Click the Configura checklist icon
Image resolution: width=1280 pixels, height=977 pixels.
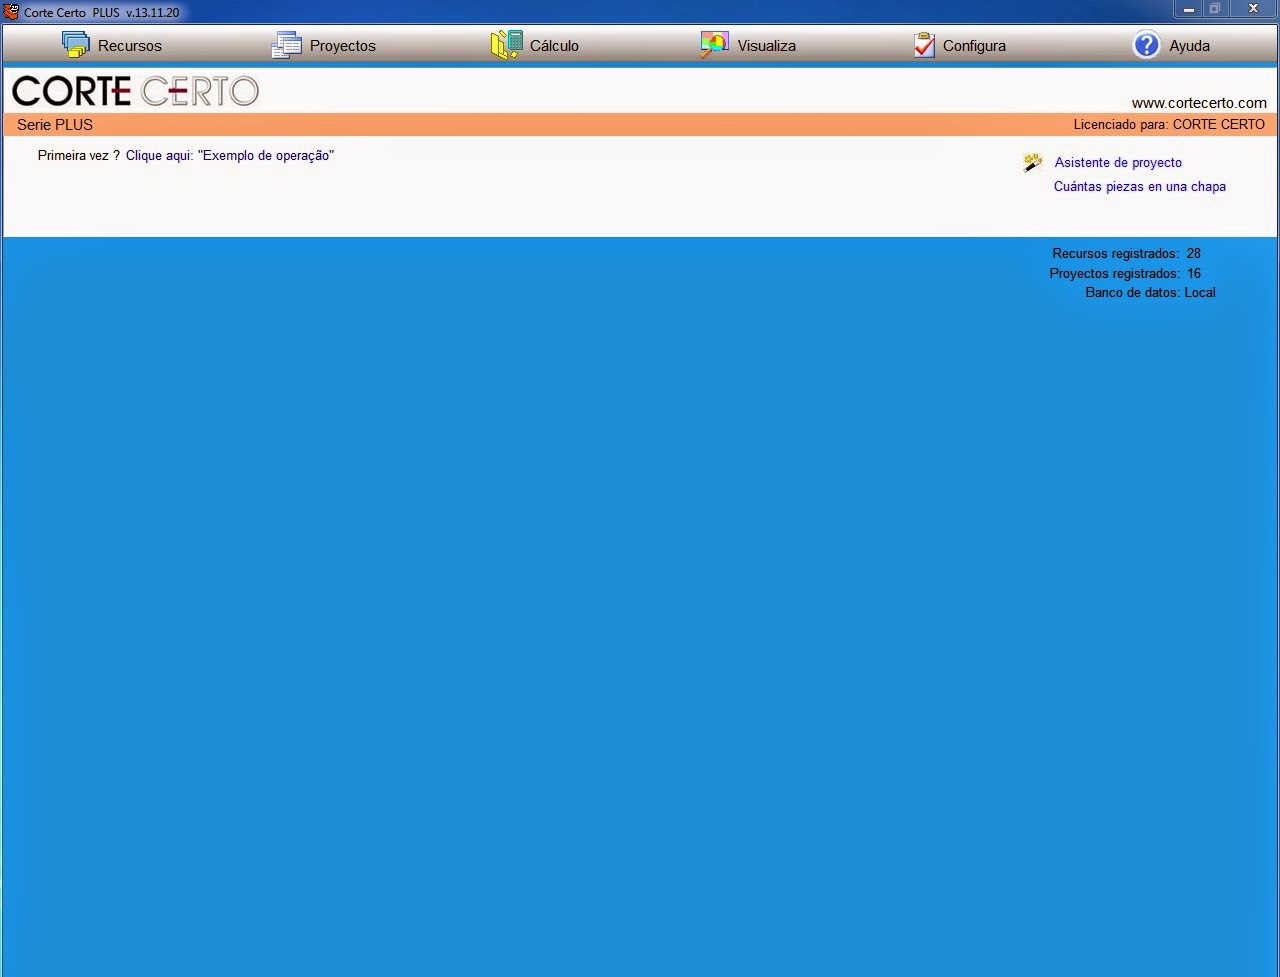tap(924, 45)
